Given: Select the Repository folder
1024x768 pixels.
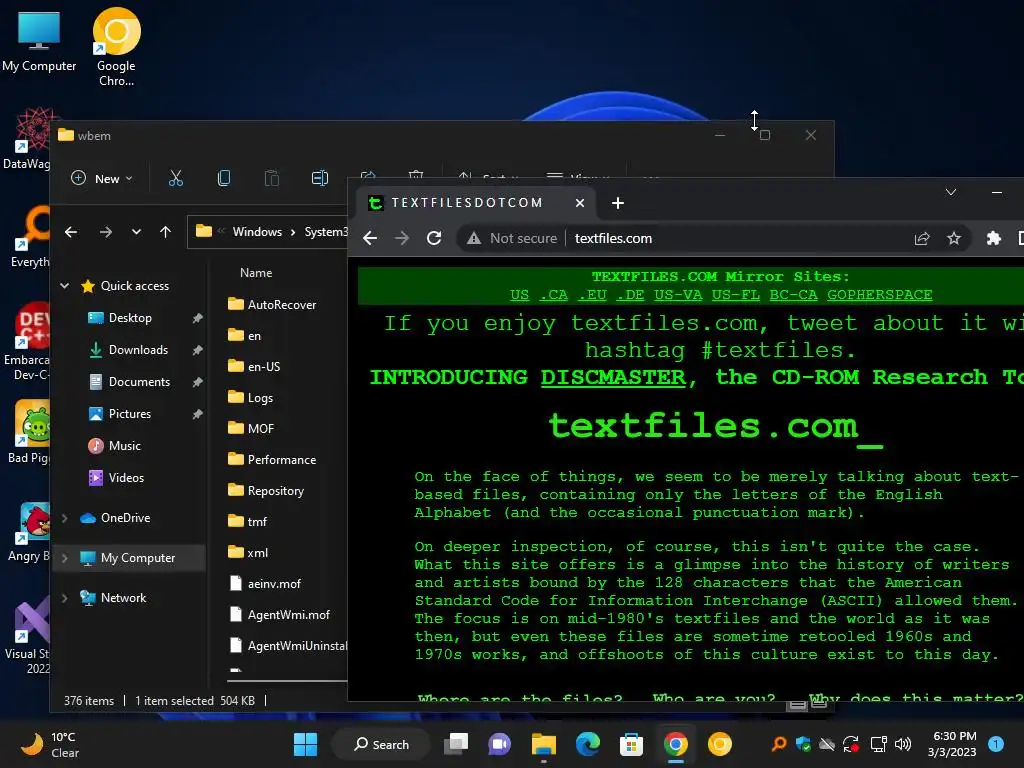Looking at the screenshot, I should [276, 490].
